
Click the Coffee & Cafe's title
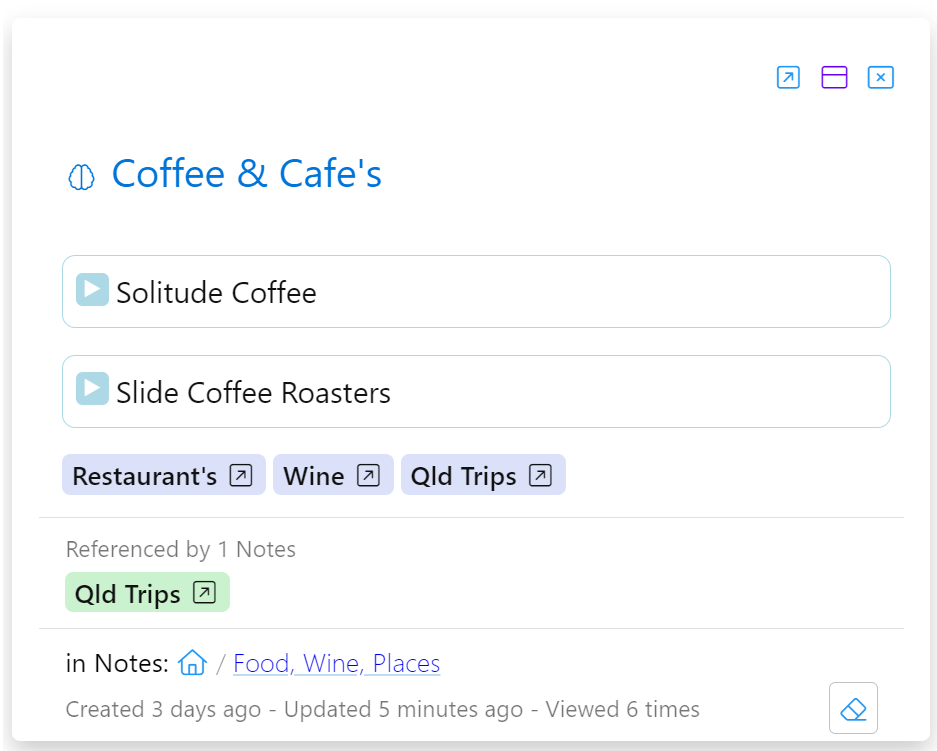[246, 174]
